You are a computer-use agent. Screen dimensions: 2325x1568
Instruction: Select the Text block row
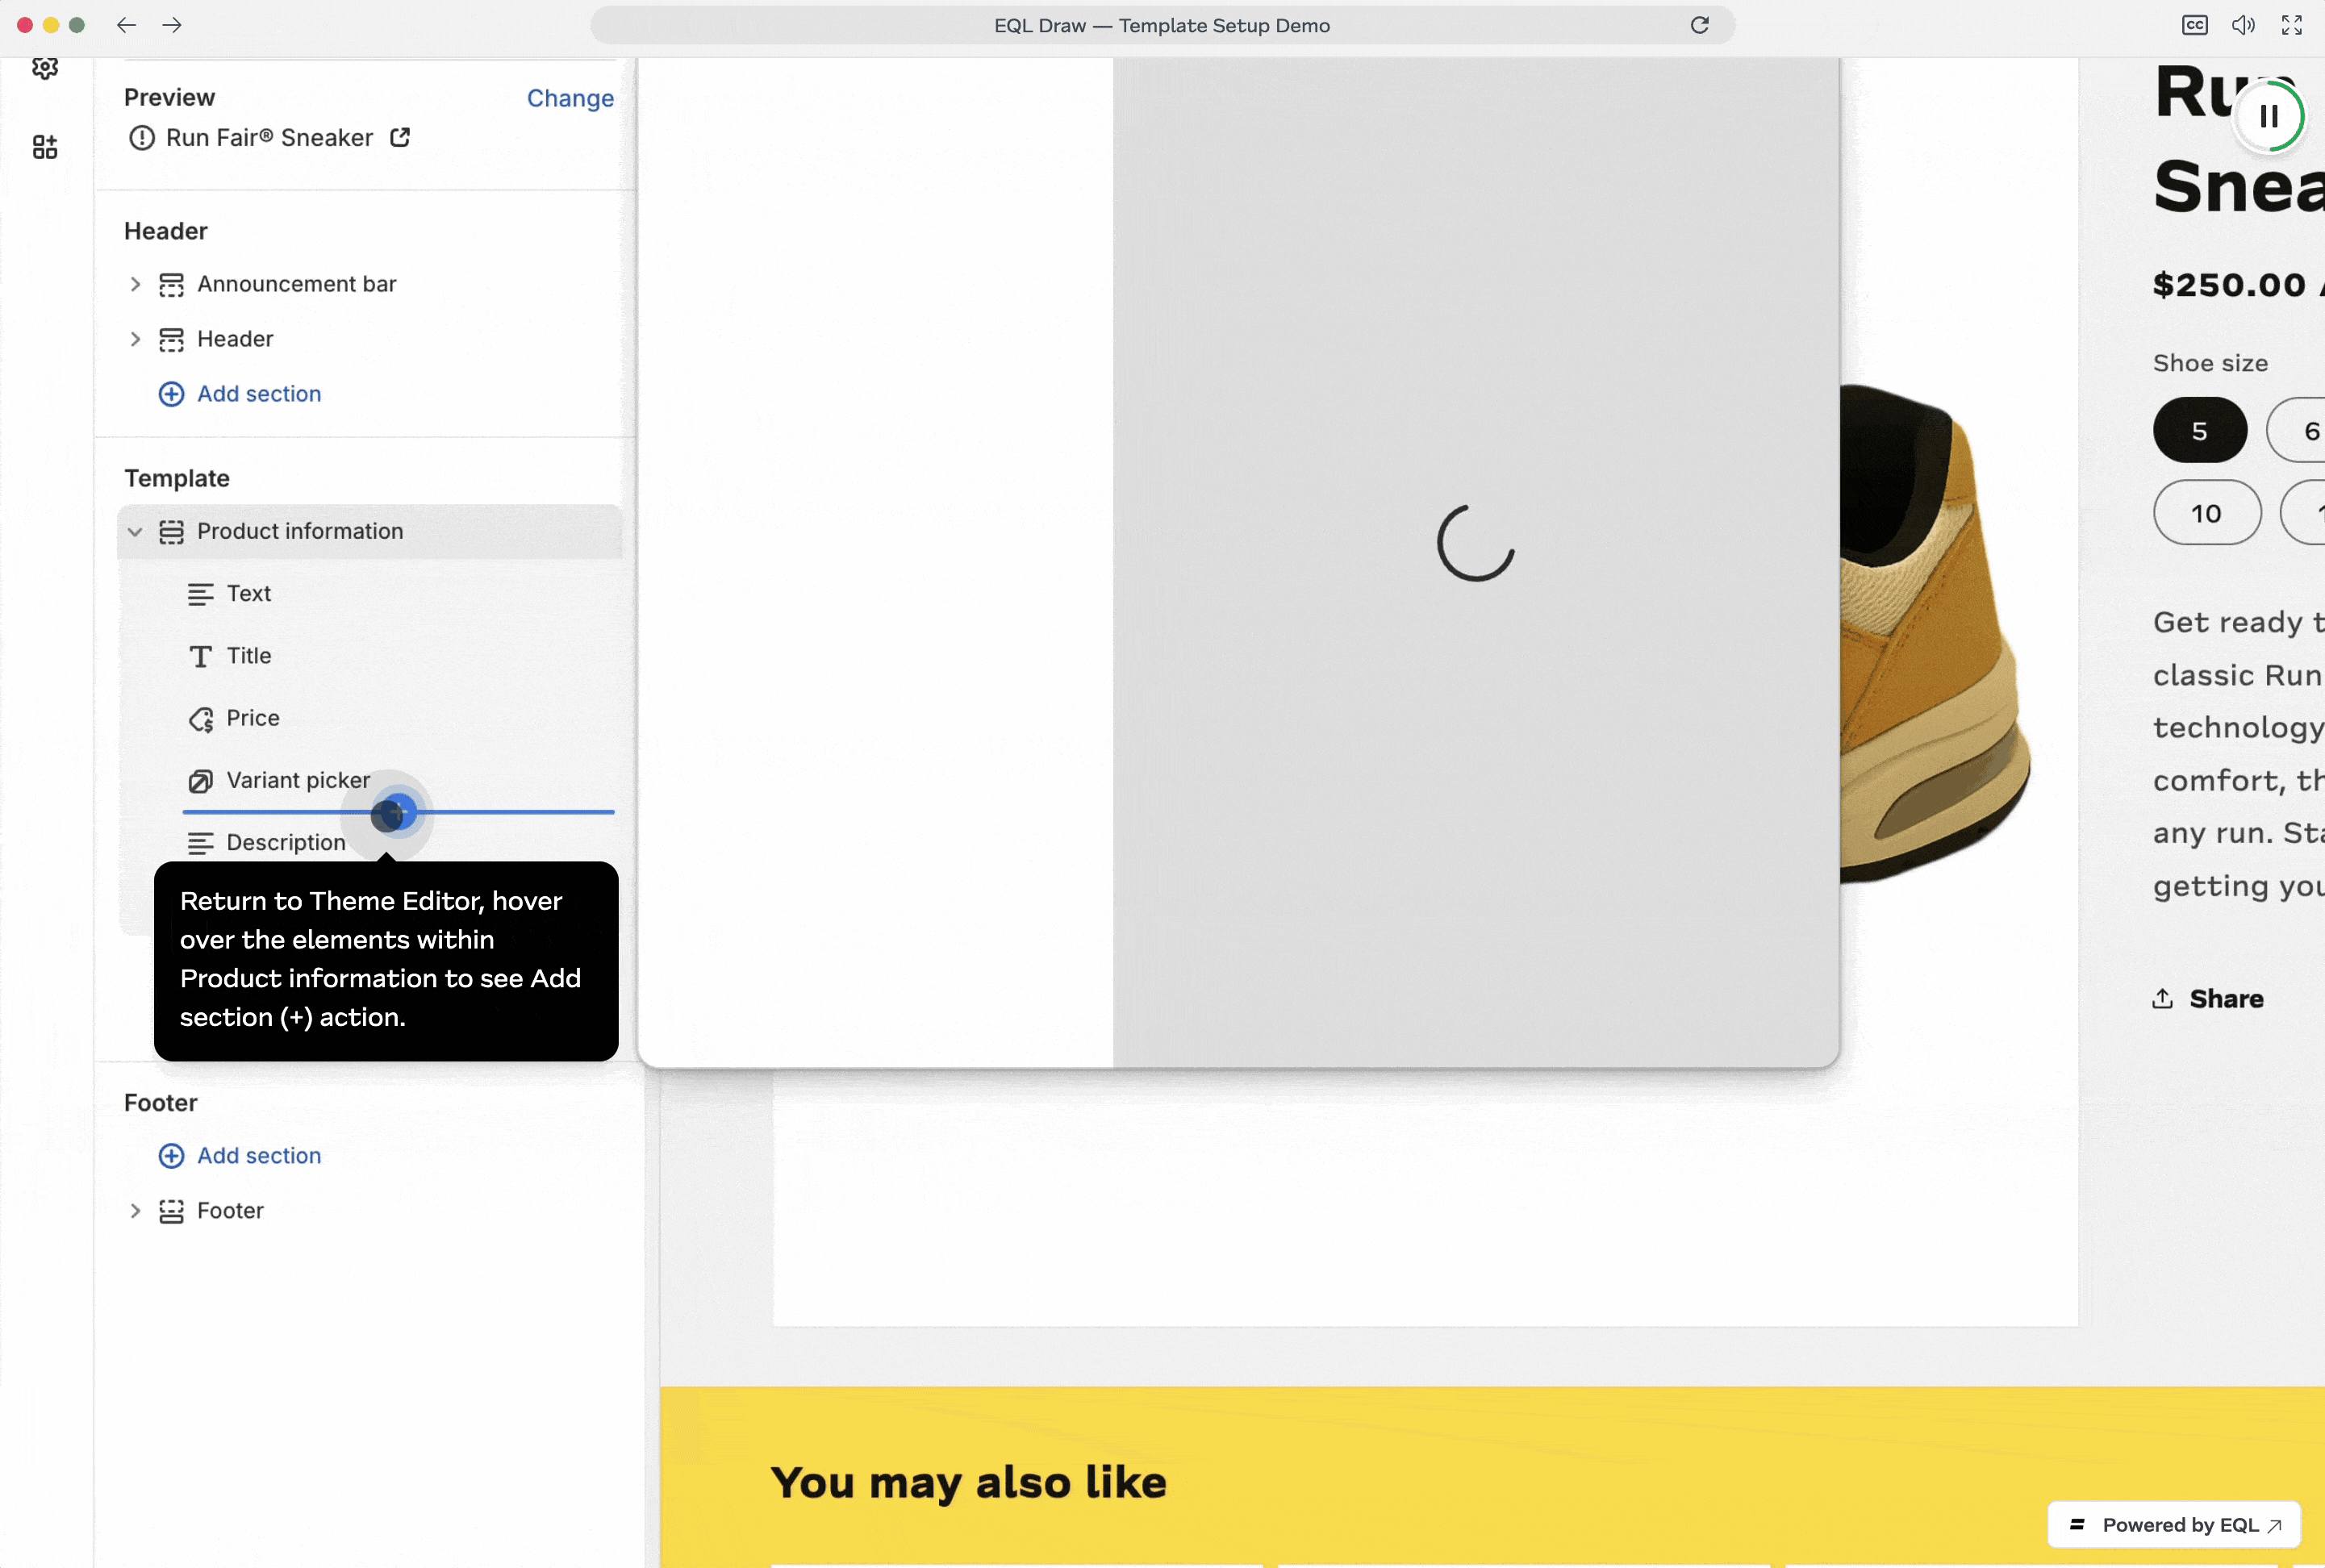click(370, 594)
